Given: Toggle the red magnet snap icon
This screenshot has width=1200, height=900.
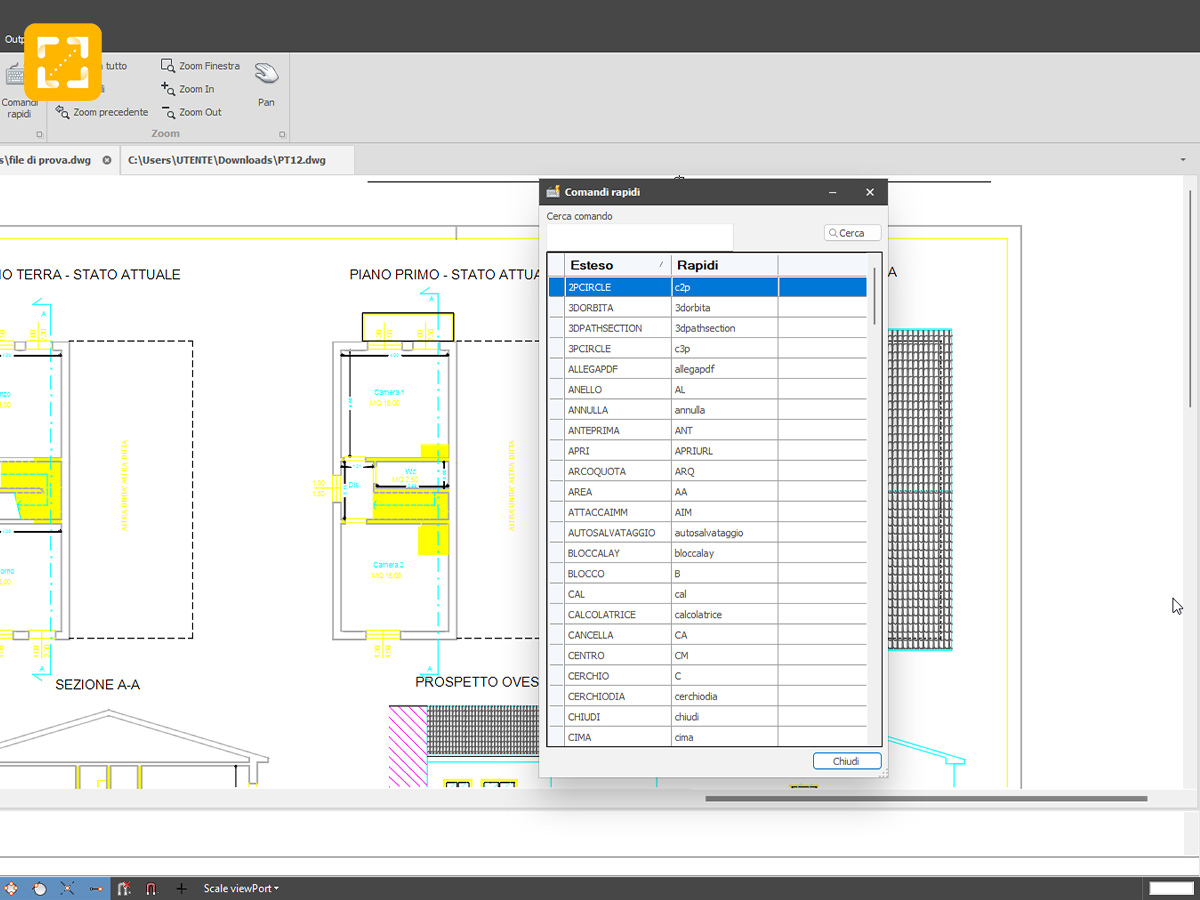Looking at the screenshot, I should coord(151,888).
